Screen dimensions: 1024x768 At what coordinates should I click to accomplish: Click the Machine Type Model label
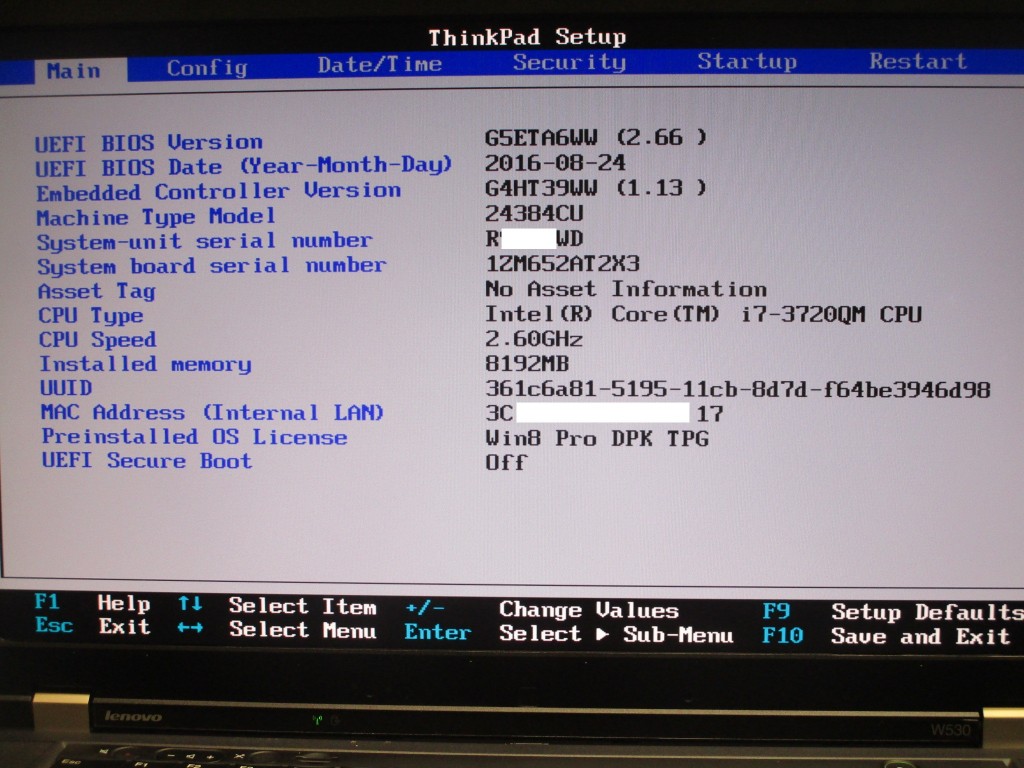pos(156,217)
